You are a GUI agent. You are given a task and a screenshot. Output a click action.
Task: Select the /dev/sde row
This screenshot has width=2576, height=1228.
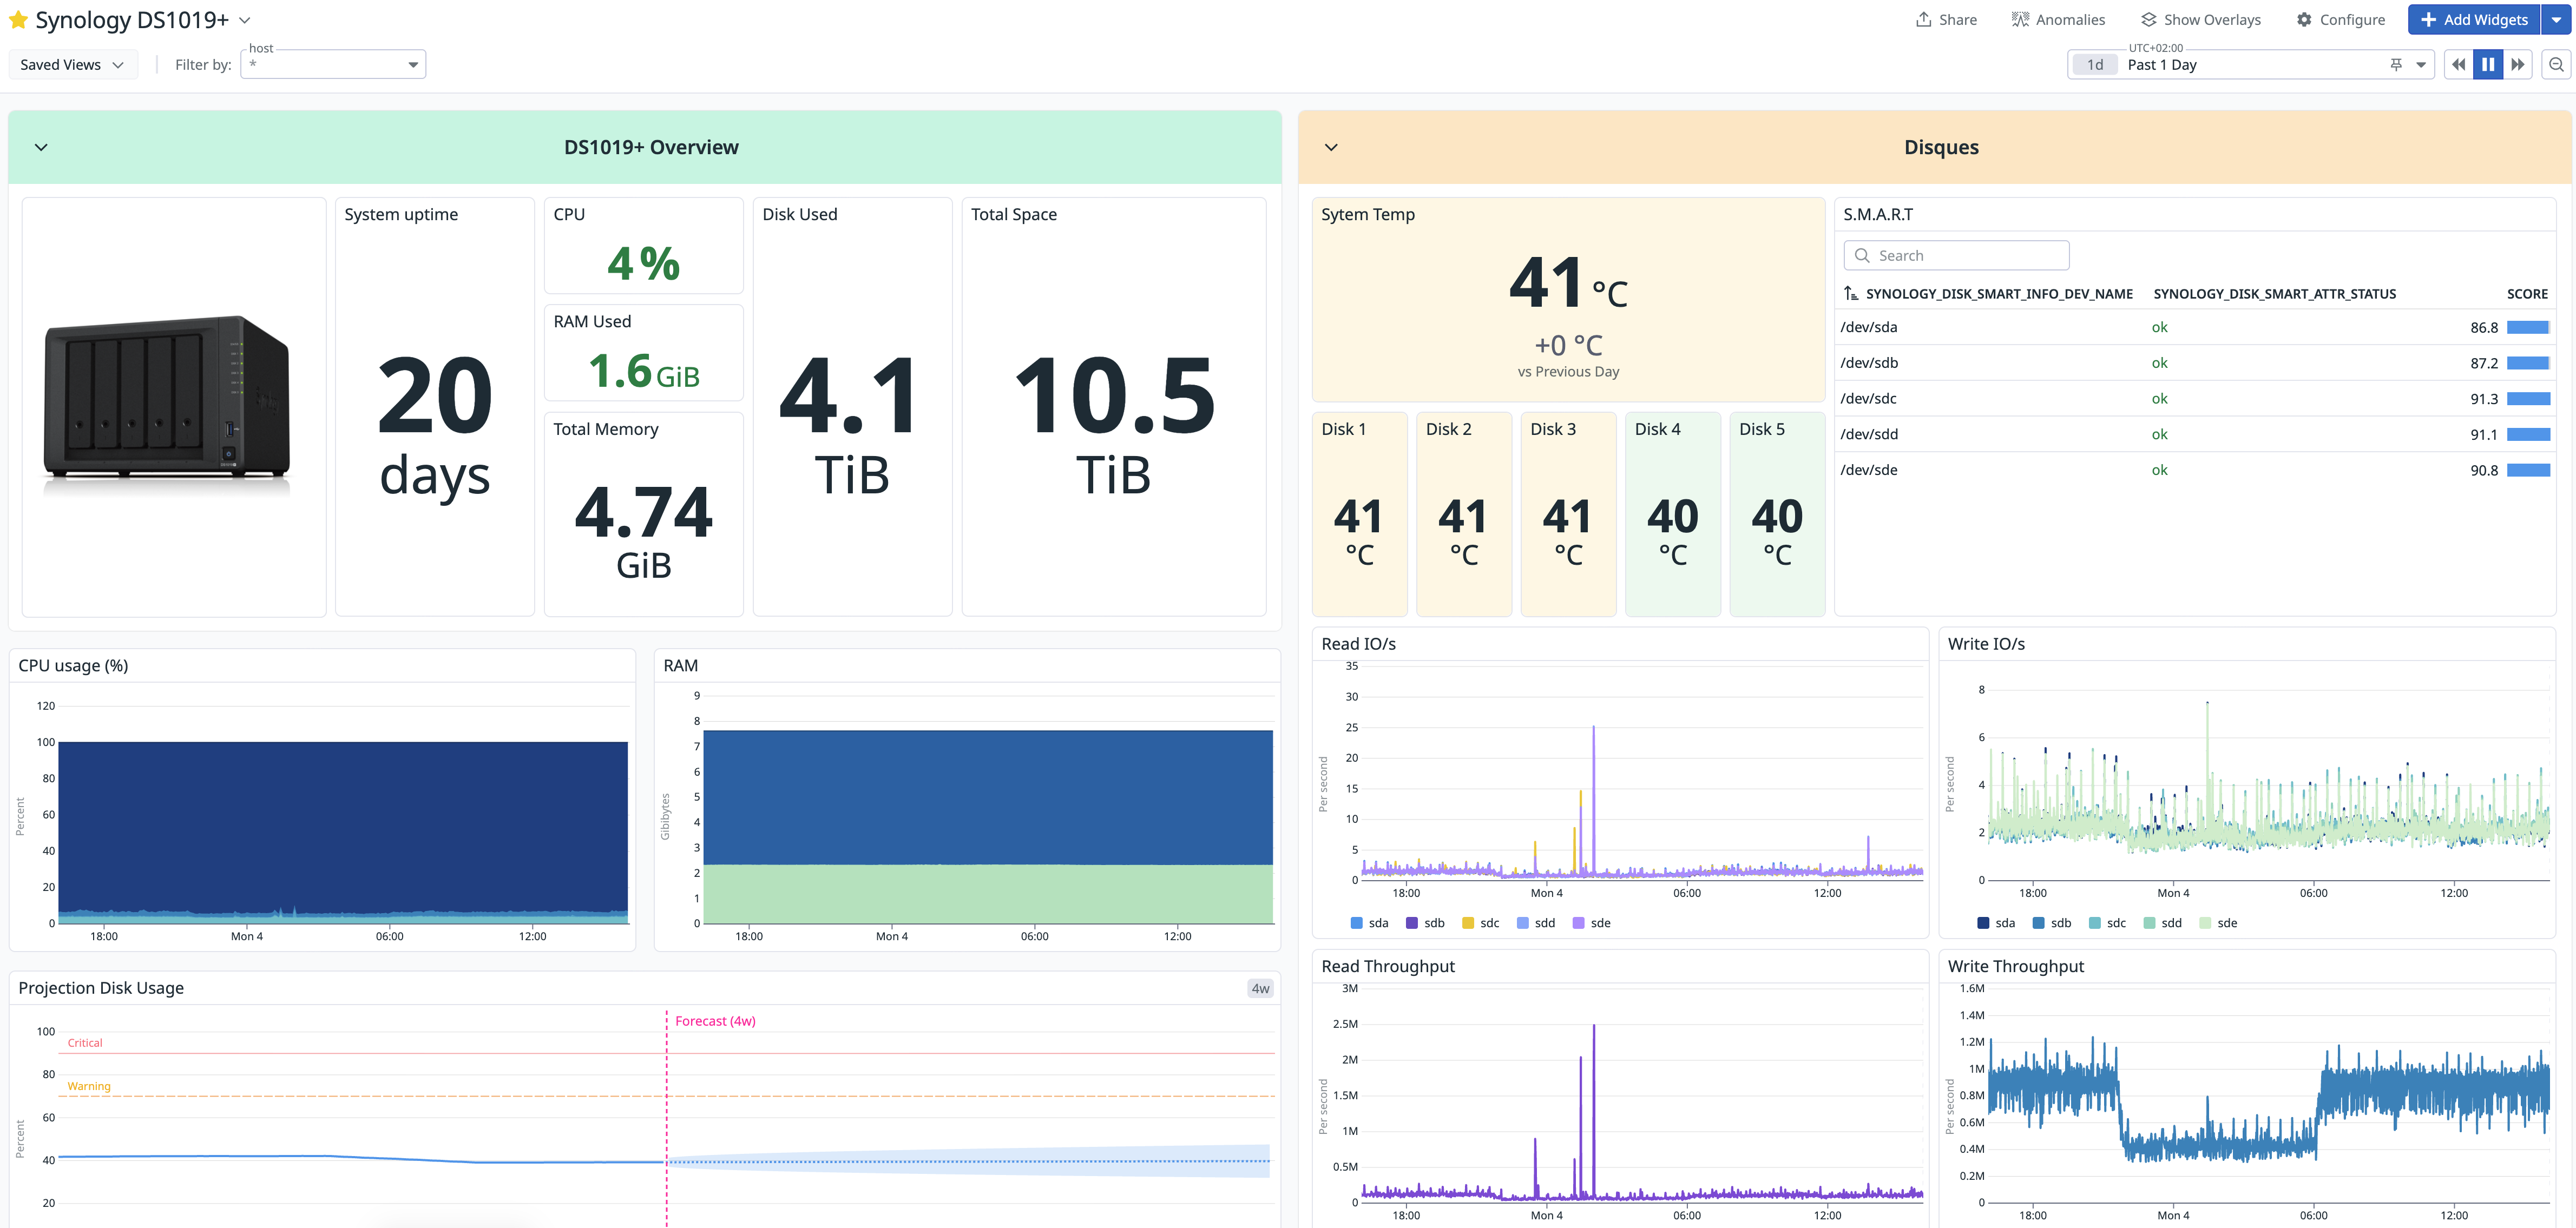[x=2194, y=470]
